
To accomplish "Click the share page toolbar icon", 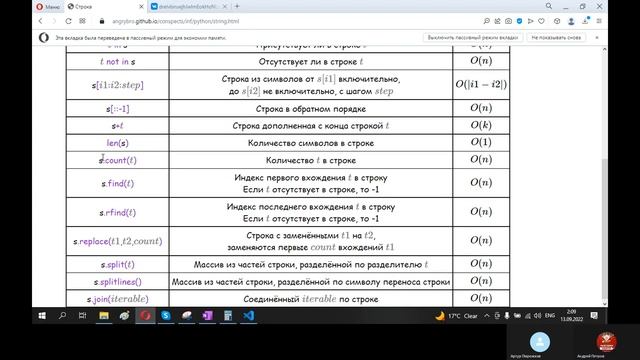I will click(x=497, y=21).
